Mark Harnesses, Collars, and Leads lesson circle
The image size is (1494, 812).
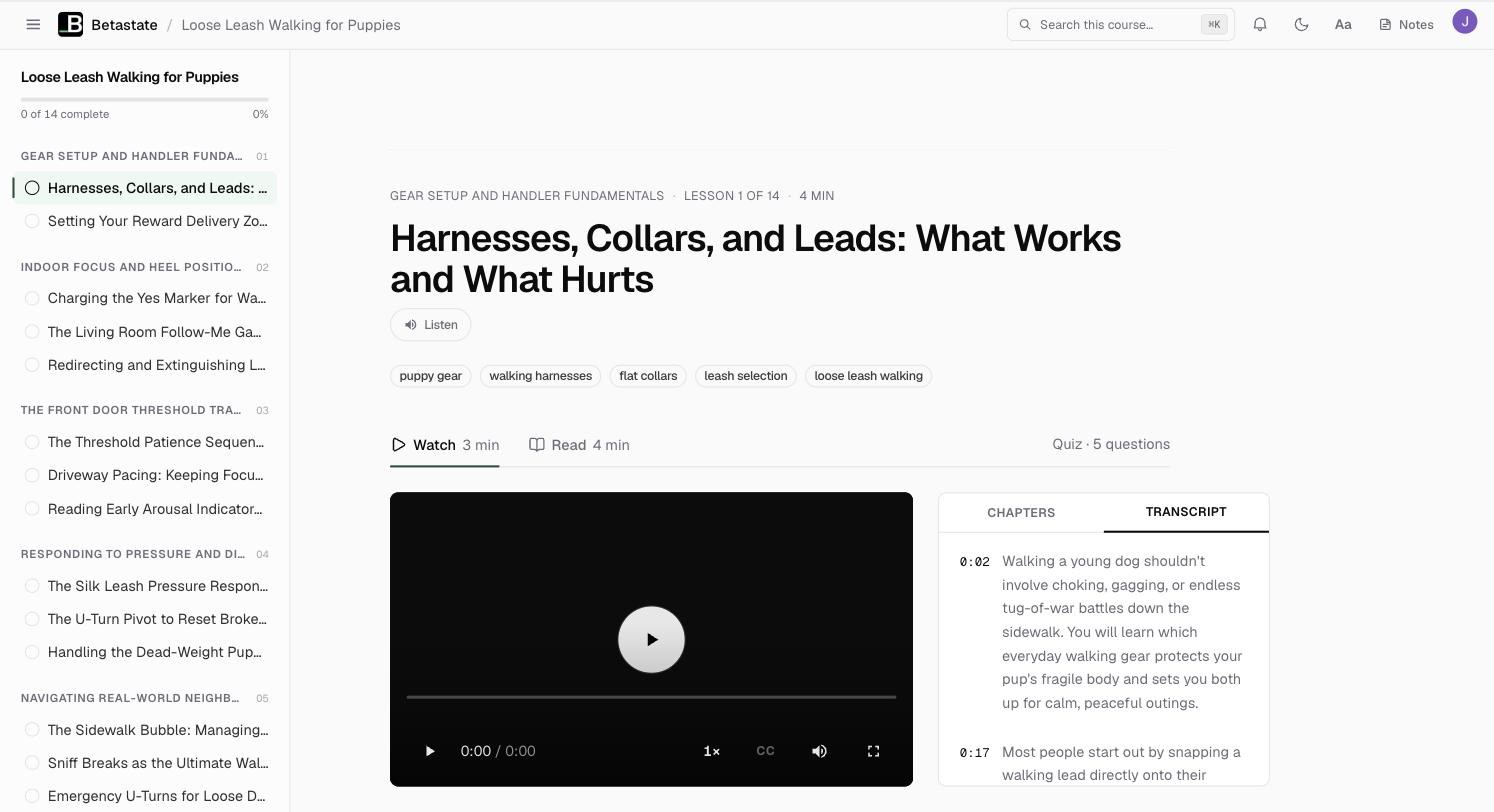click(x=32, y=188)
